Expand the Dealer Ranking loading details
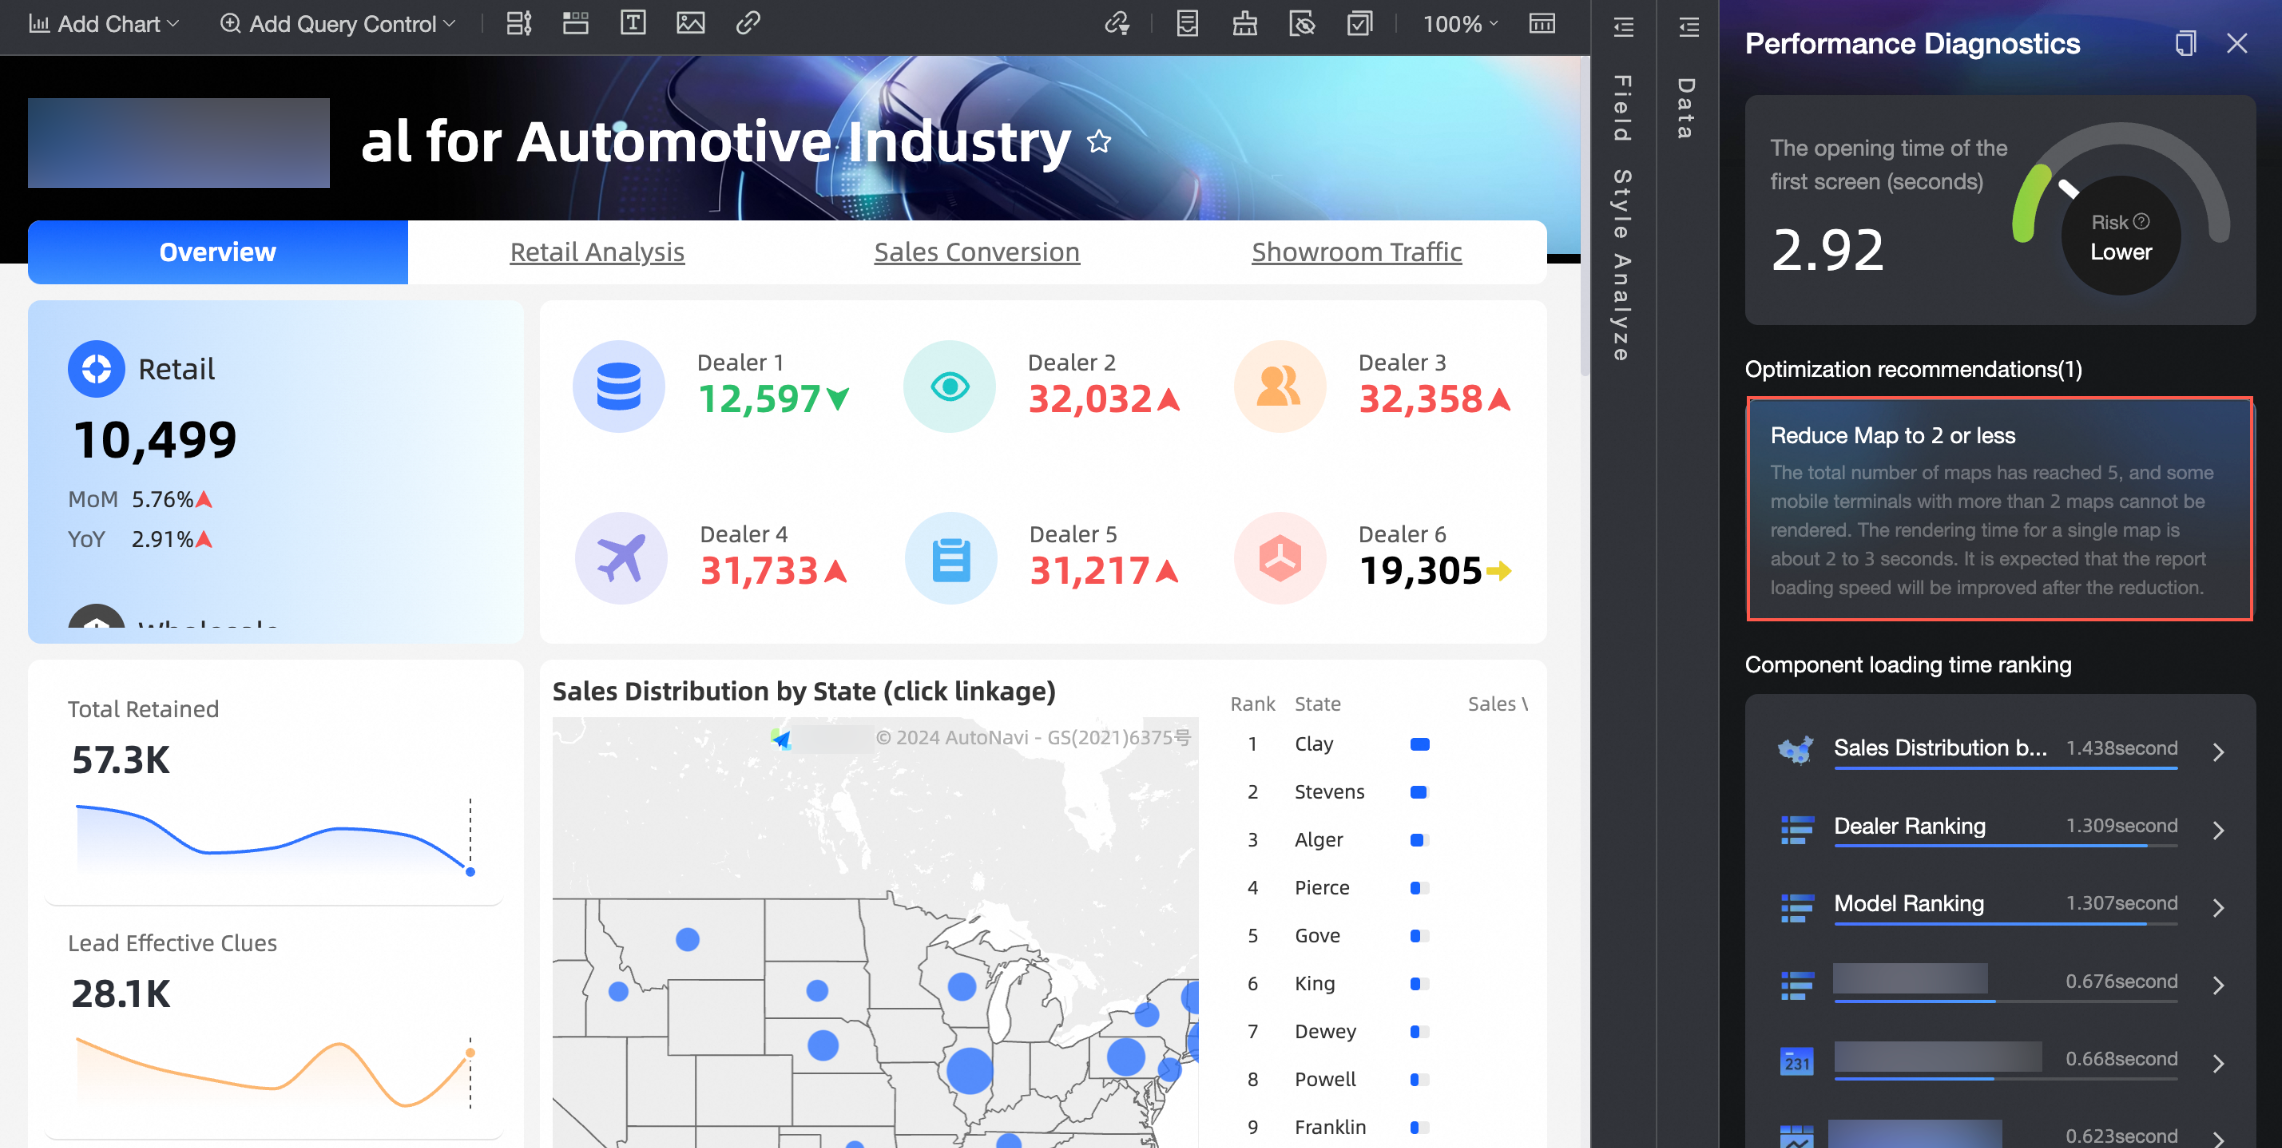This screenshot has height=1148, width=2282. pyautogui.click(x=2218, y=830)
